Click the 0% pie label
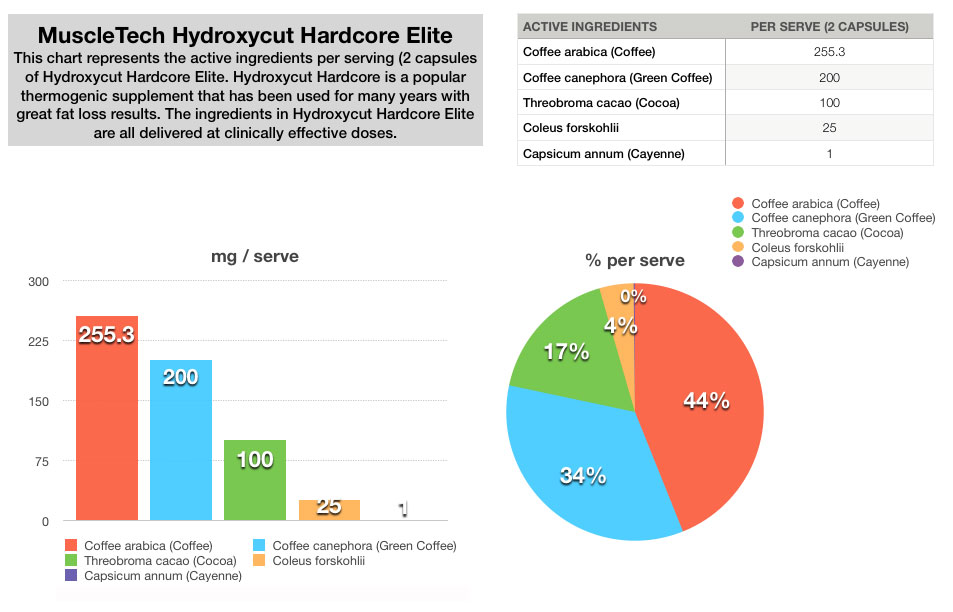The height and width of the screenshot is (612, 953). point(633,296)
